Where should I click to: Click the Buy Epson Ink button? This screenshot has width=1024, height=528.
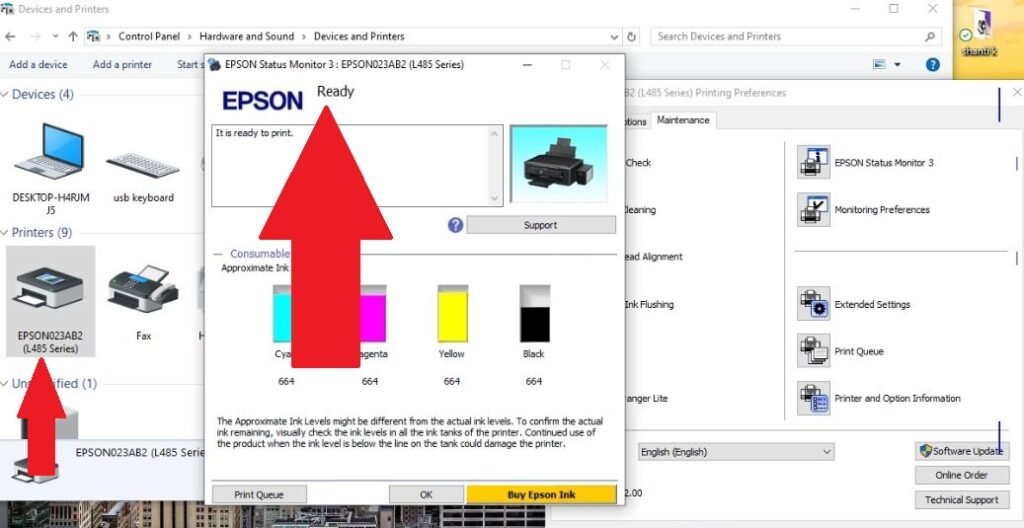[541, 495]
